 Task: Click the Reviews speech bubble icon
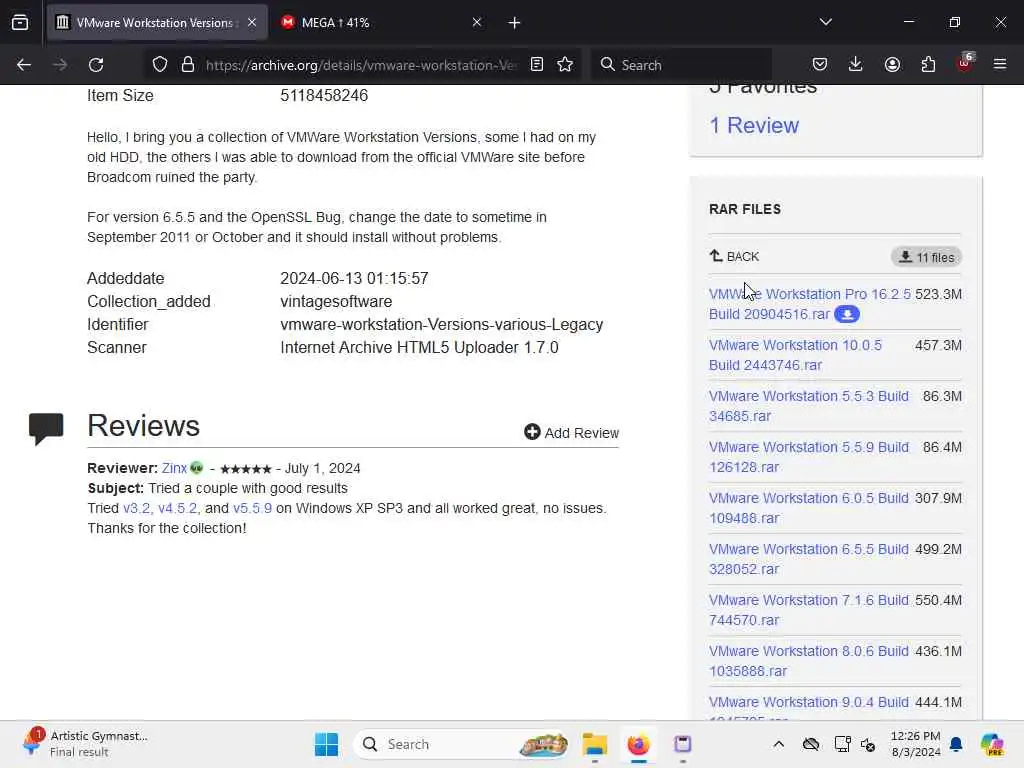46,429
